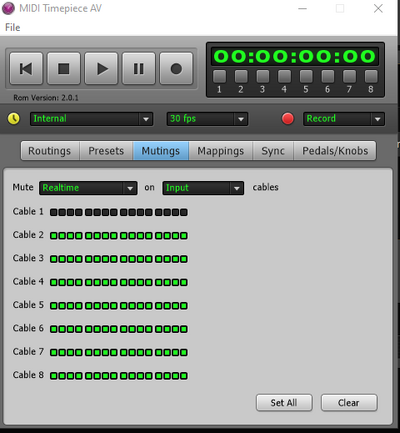Toggle last mute square in Cable 8 row
The height and width of the screenshot is (433, 400).
click(x=184, y=376)
